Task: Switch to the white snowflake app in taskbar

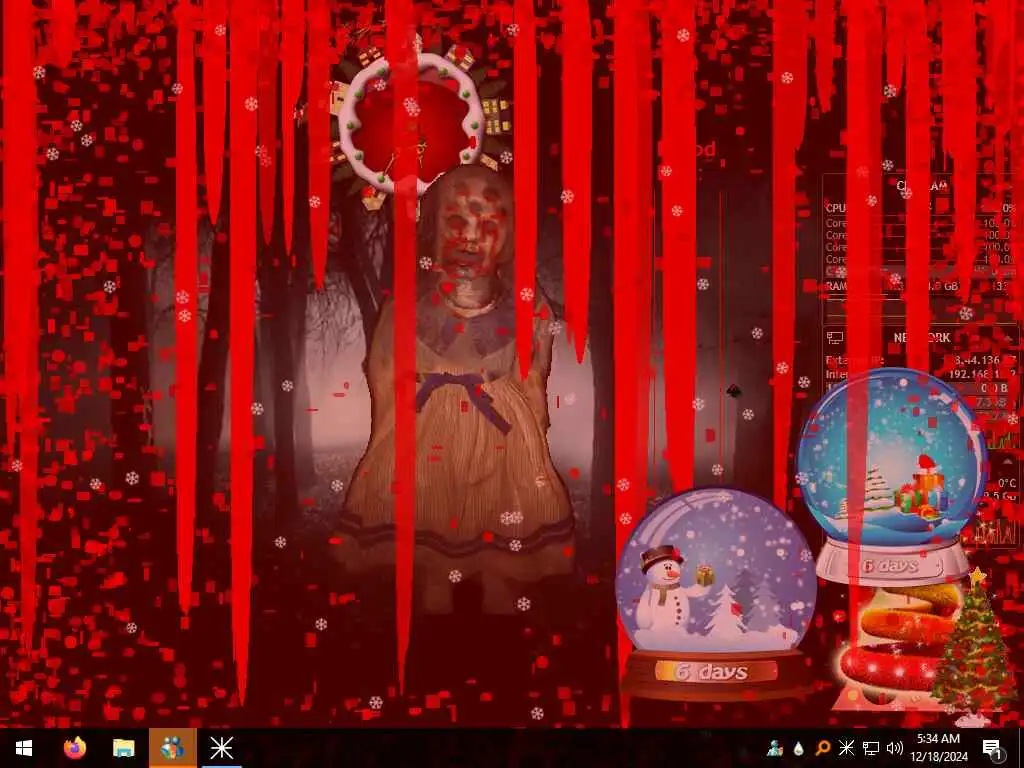Action: click(x=221, y=748)
